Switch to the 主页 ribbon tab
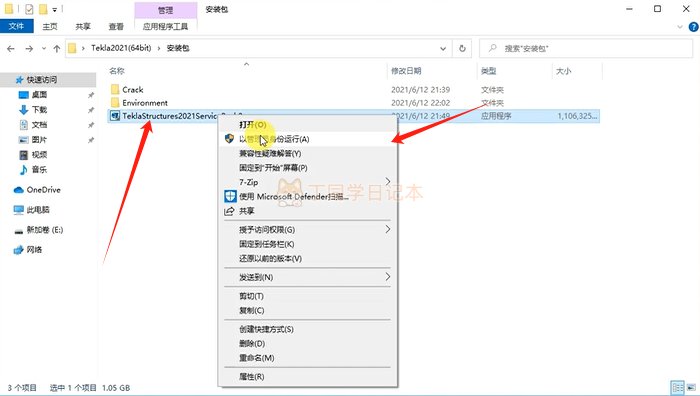The image size is (700, 396). point(50,26)
